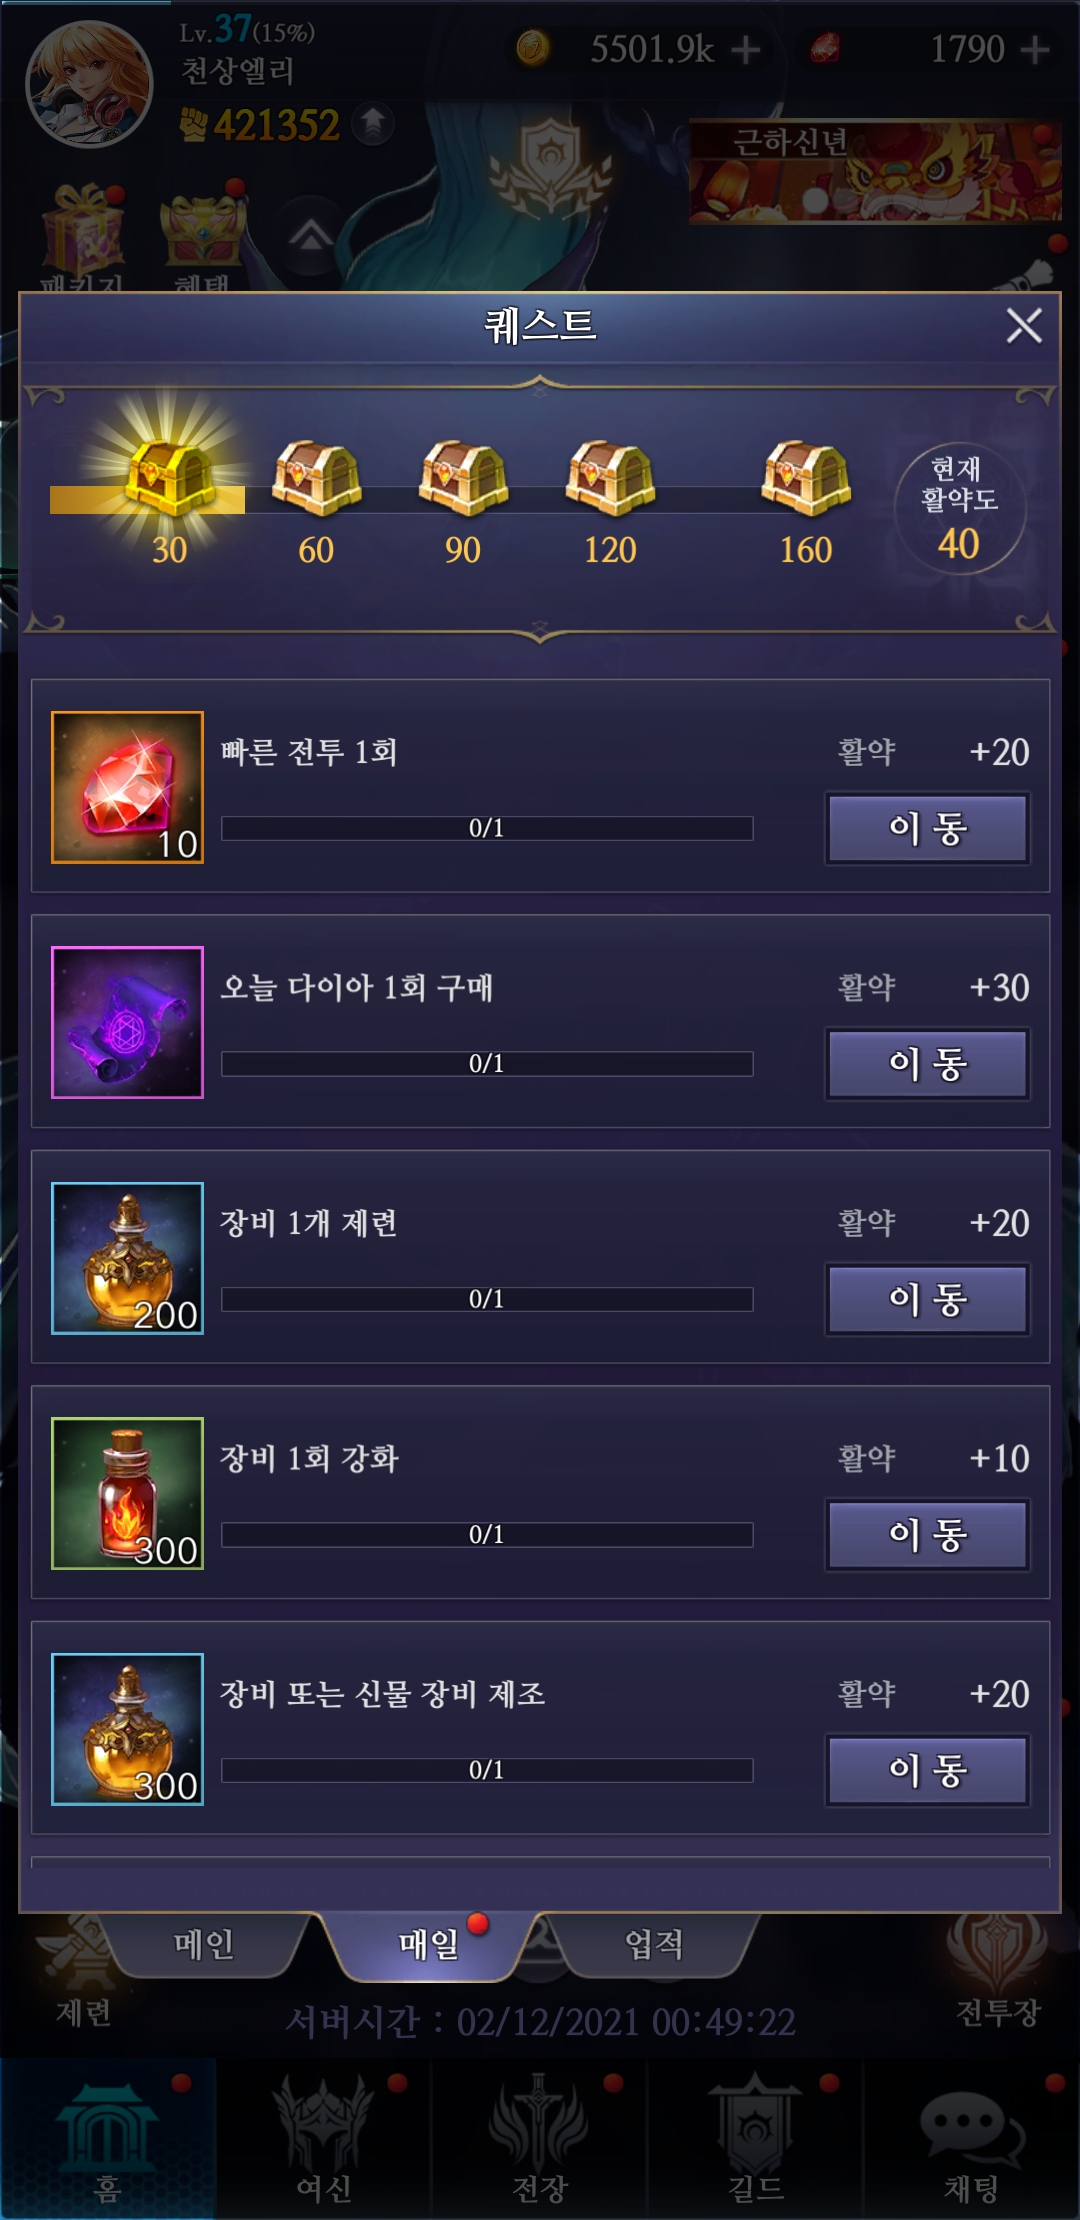Open the 채팅 chat bubble icon
Image resolution: width=1080 pixels, height=2220 pixels.
click(971, 2121)
